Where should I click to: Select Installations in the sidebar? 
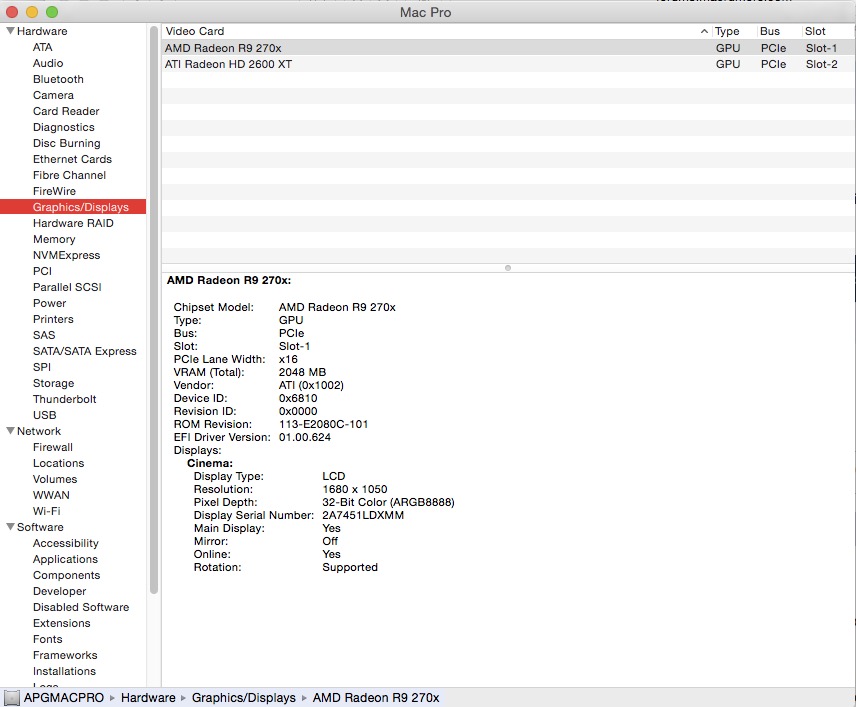(x=64, y=671)
